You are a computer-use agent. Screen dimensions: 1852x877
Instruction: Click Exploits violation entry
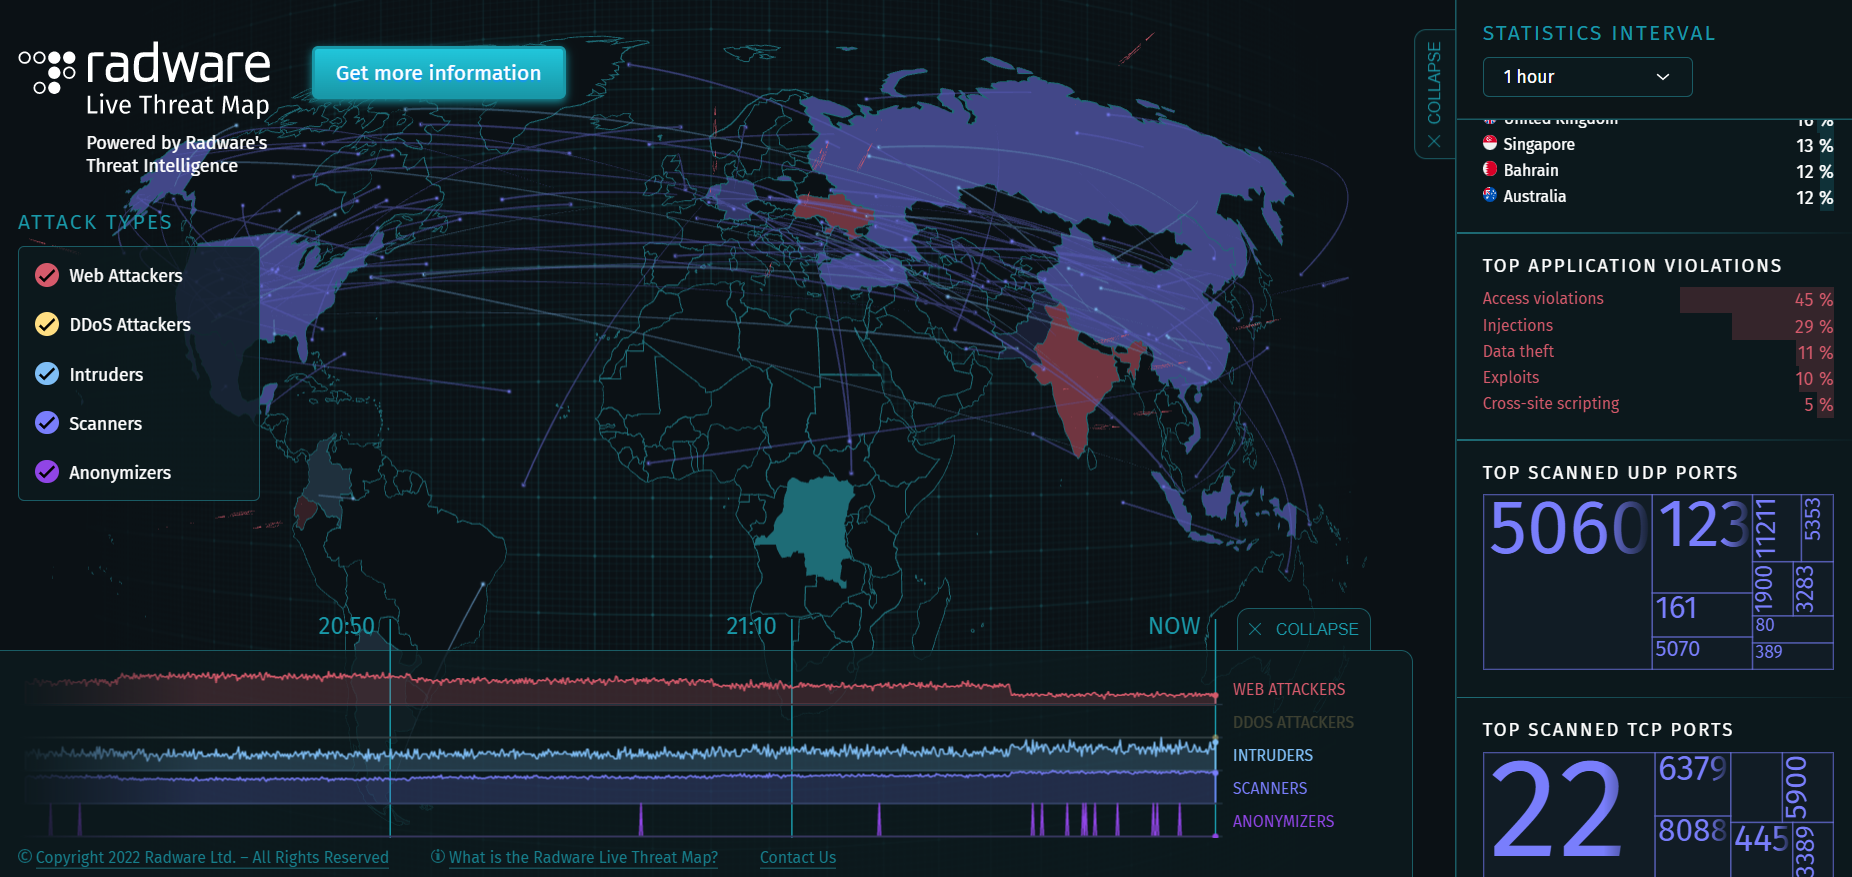pyautogui.click(x=1511, y=377)
